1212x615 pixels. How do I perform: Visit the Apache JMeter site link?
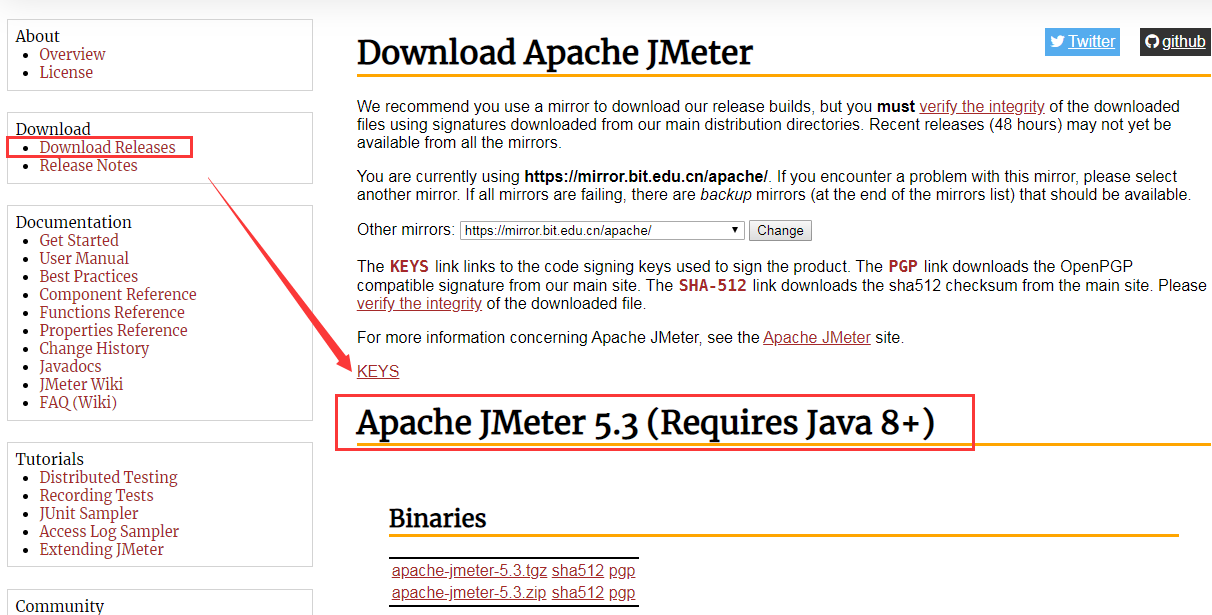[x=817, y=337]
